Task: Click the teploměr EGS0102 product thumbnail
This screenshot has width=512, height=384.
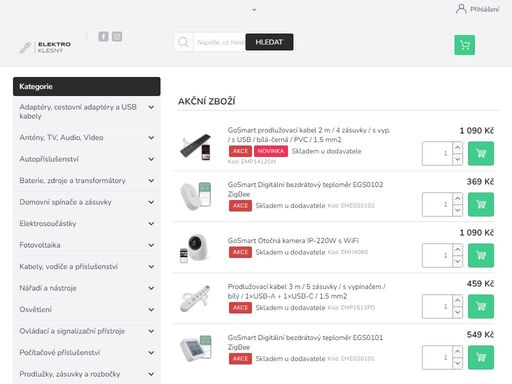Action: (196, 196)
